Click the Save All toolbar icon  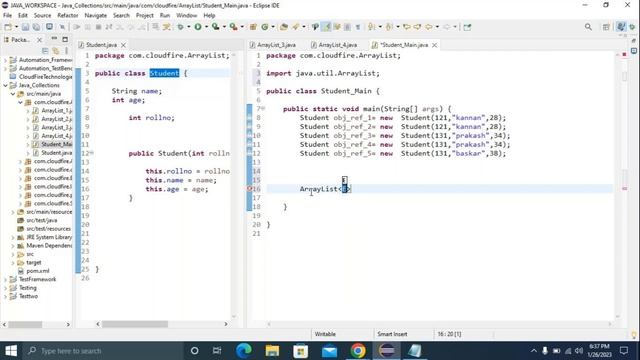(36, 27)
